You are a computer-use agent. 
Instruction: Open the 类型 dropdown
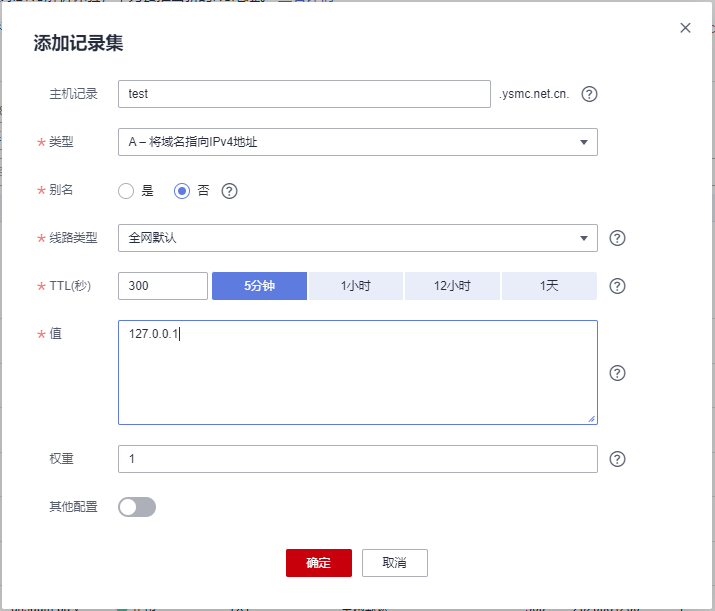[357, 142]
